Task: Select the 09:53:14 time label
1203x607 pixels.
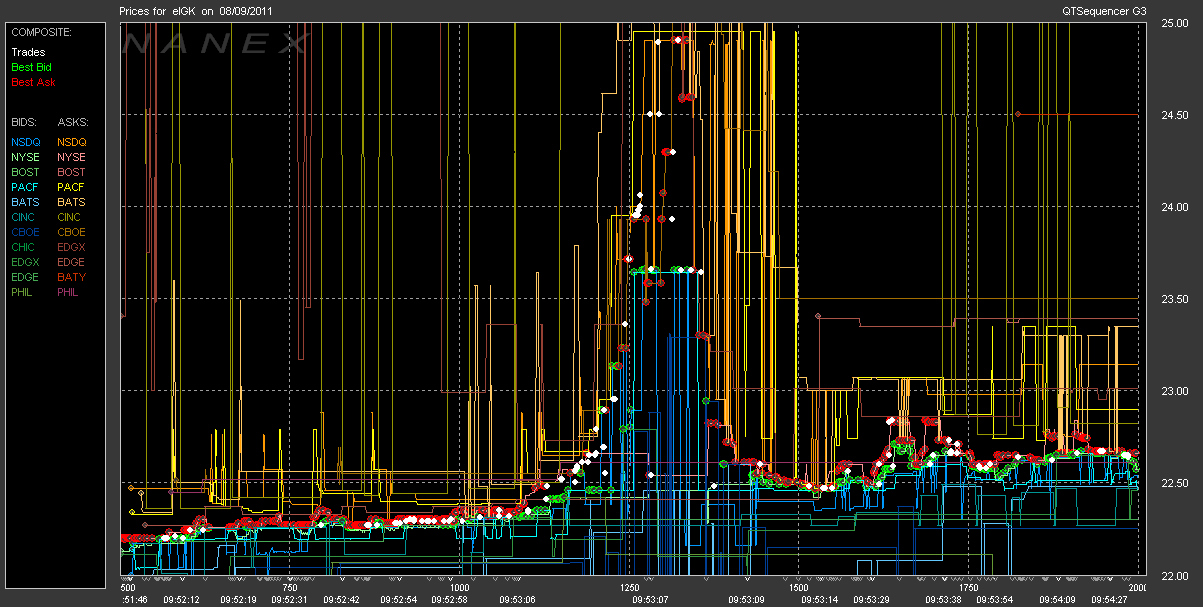Action: coord(818,600)
